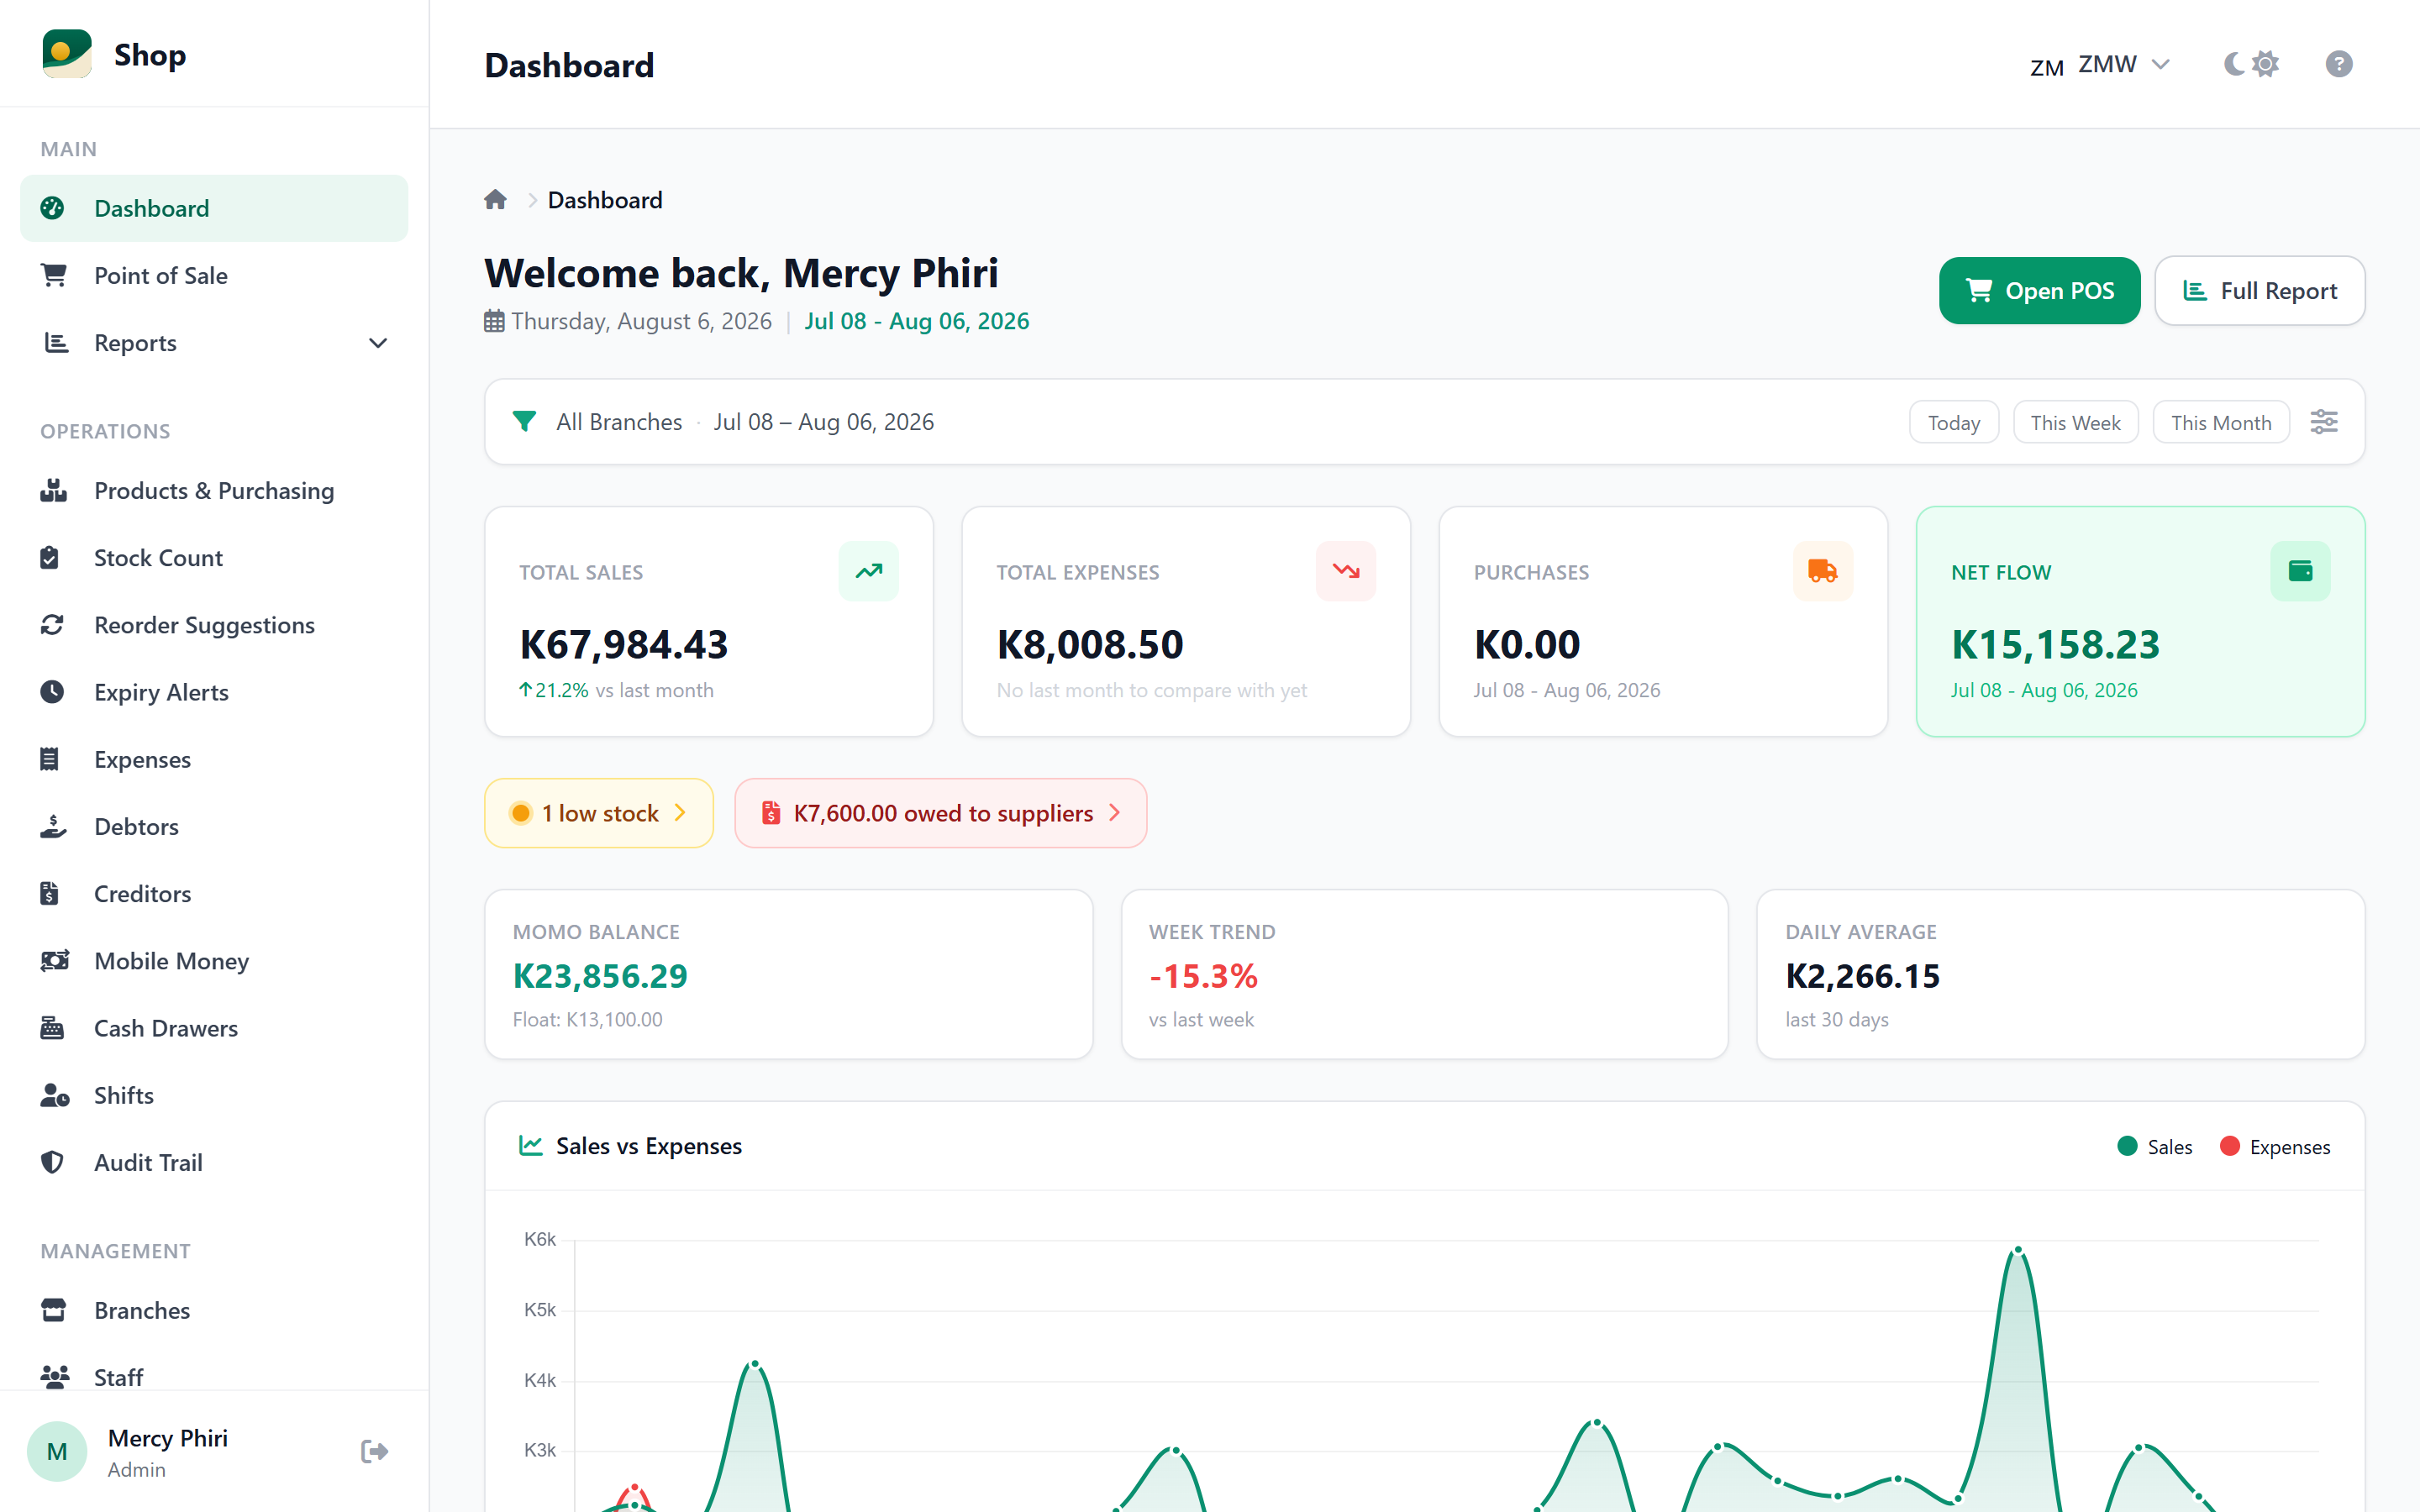Click the Full Report button

point(2259,291)
